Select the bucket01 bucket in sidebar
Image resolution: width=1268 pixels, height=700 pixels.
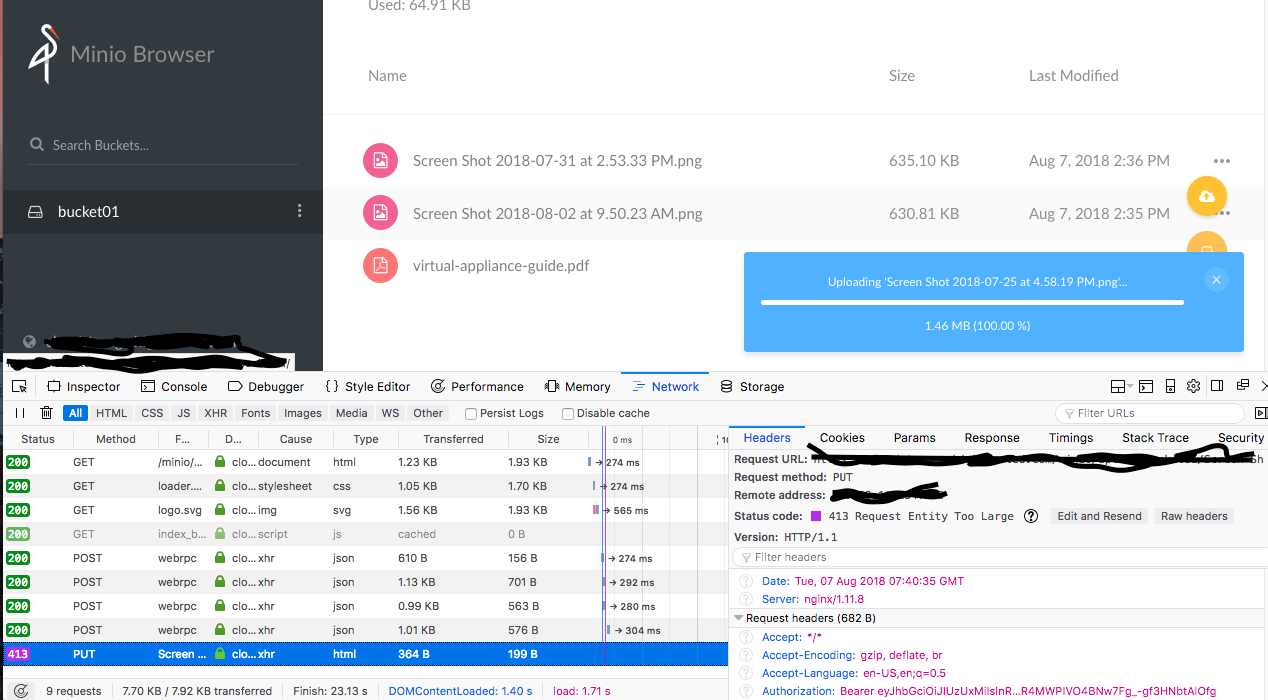click(162, 212)
